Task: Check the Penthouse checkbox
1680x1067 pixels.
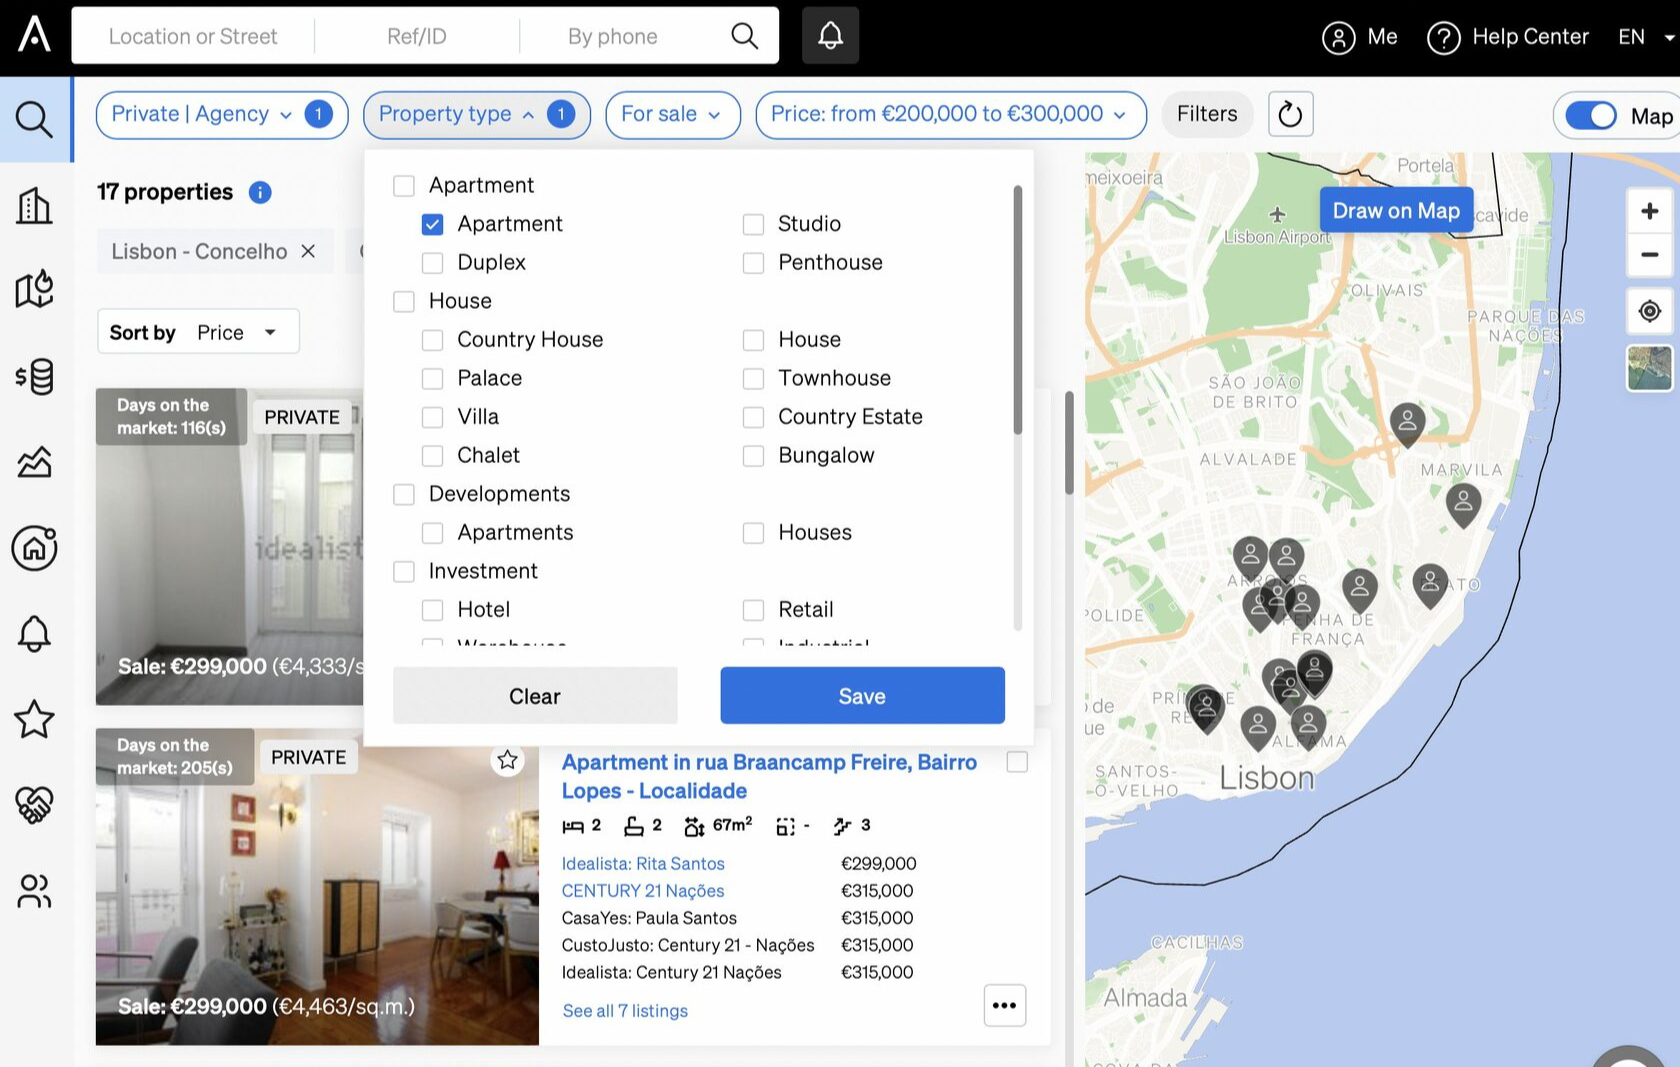Action: pos(753,263)
